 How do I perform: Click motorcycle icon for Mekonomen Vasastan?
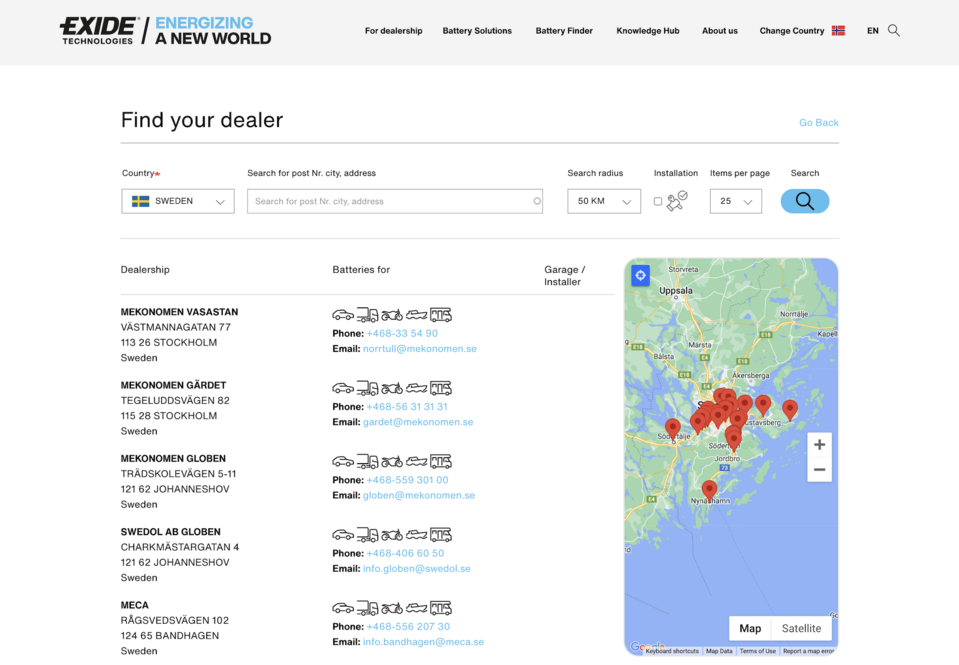pos(392,316)
